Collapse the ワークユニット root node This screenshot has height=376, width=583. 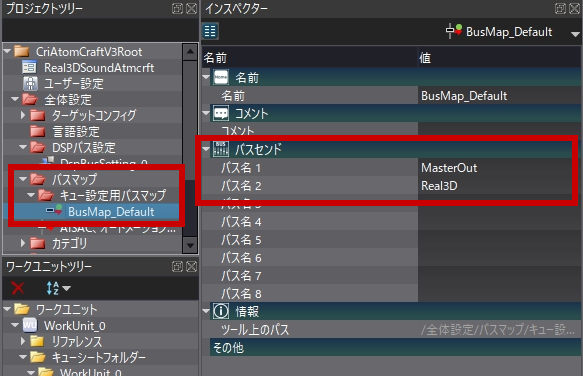[7, 309]
